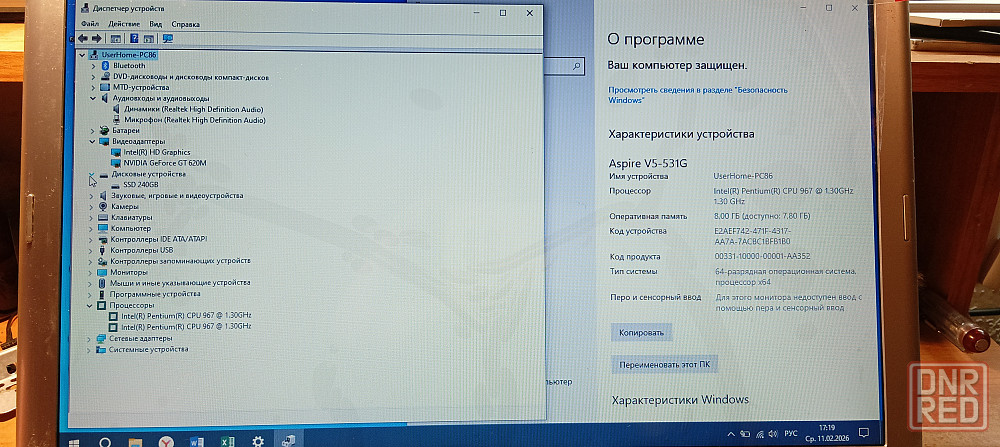Open the Безопасность Windows details link

click(x=698, y=95)
